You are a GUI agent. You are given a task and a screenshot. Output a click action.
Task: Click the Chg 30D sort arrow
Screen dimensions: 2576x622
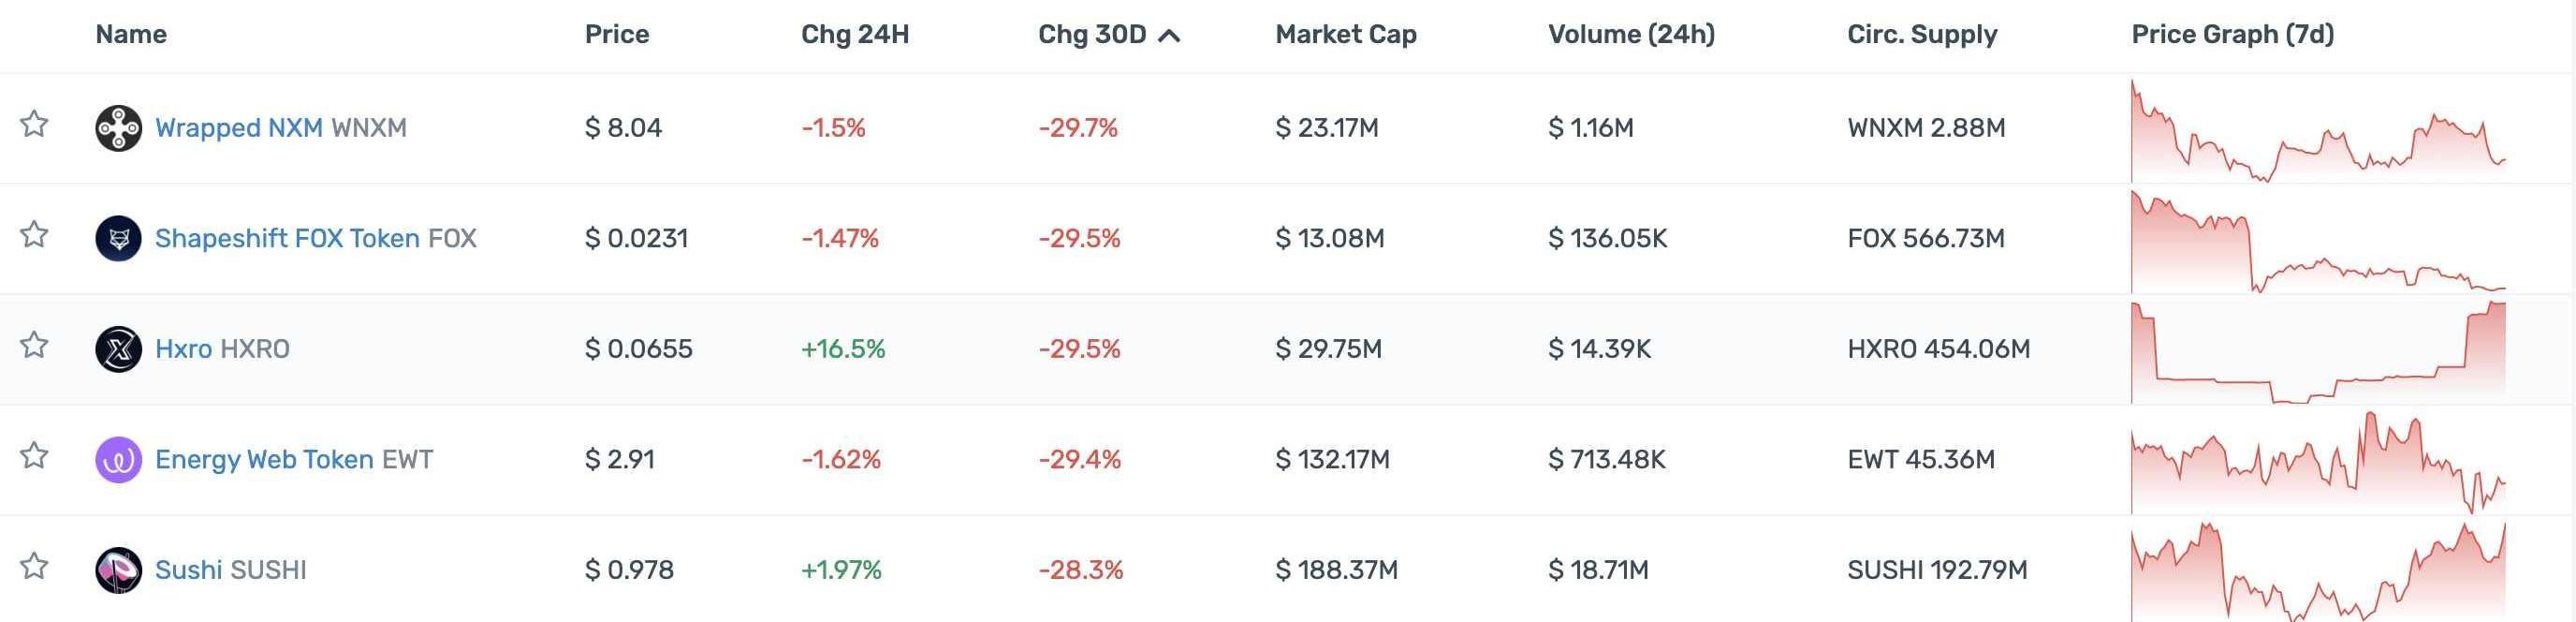point(1168,36)
